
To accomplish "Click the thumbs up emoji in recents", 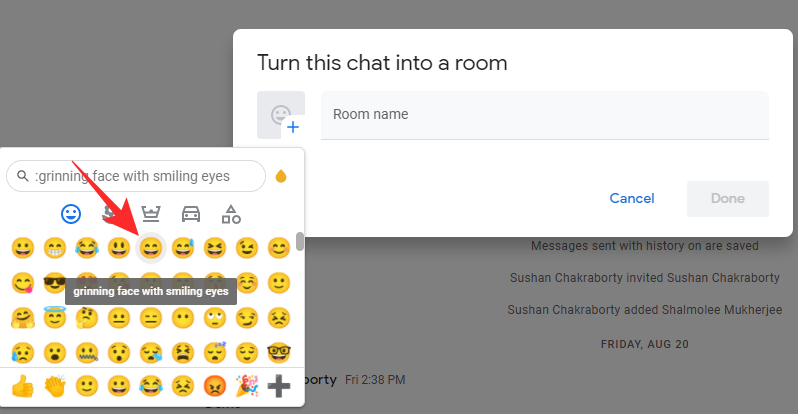I will (22, 386).
